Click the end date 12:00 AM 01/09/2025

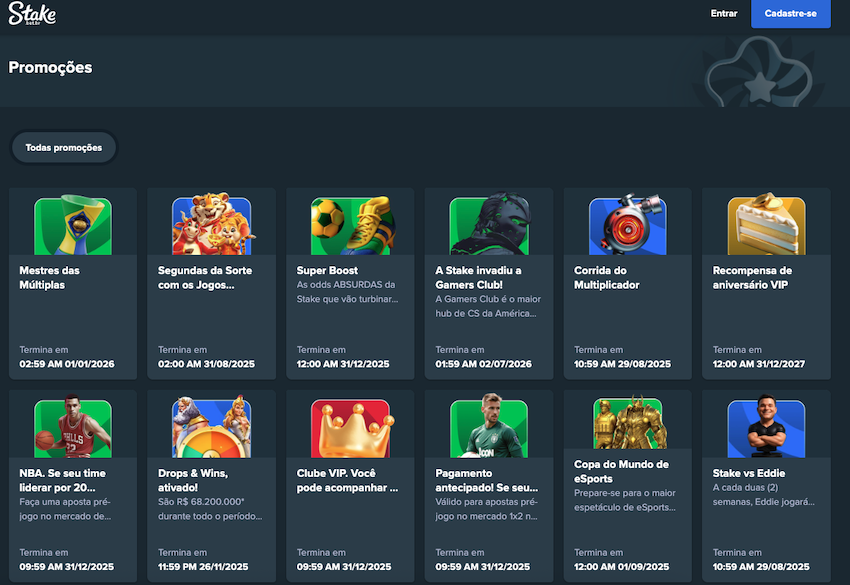click(621, 567)
